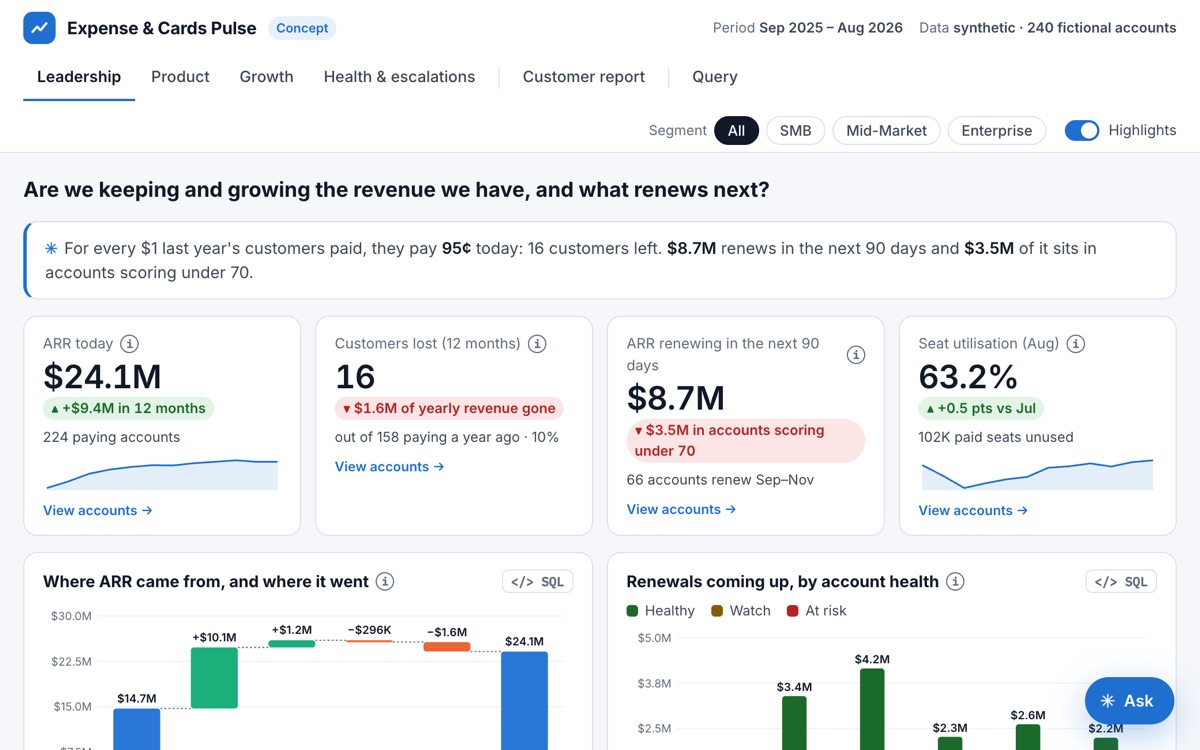Open info icon beside Seat utilisation (Aug)
This screenshot has height=750, width=1200.
click(1075, 344)
